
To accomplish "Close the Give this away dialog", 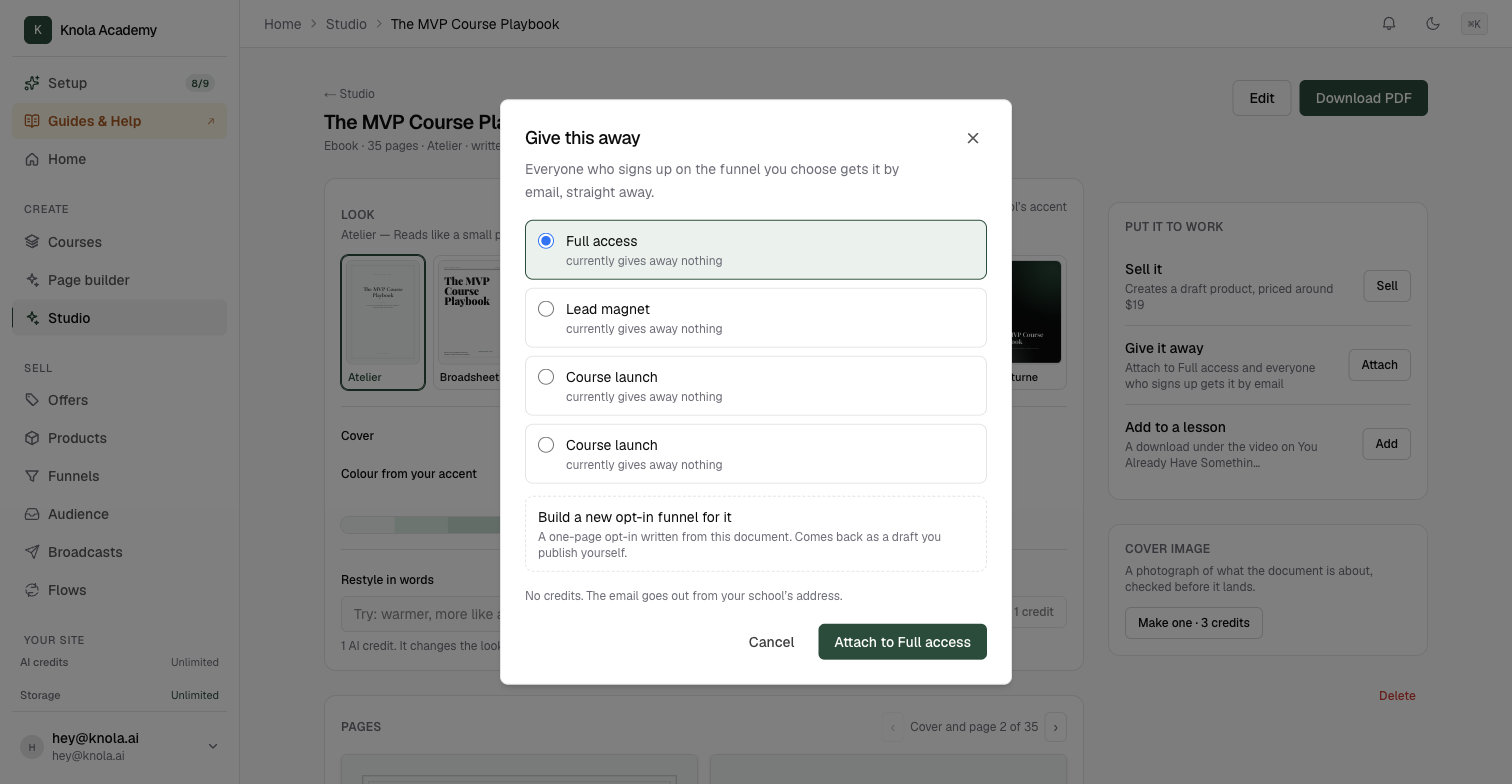I will click(x=973, y=138).
